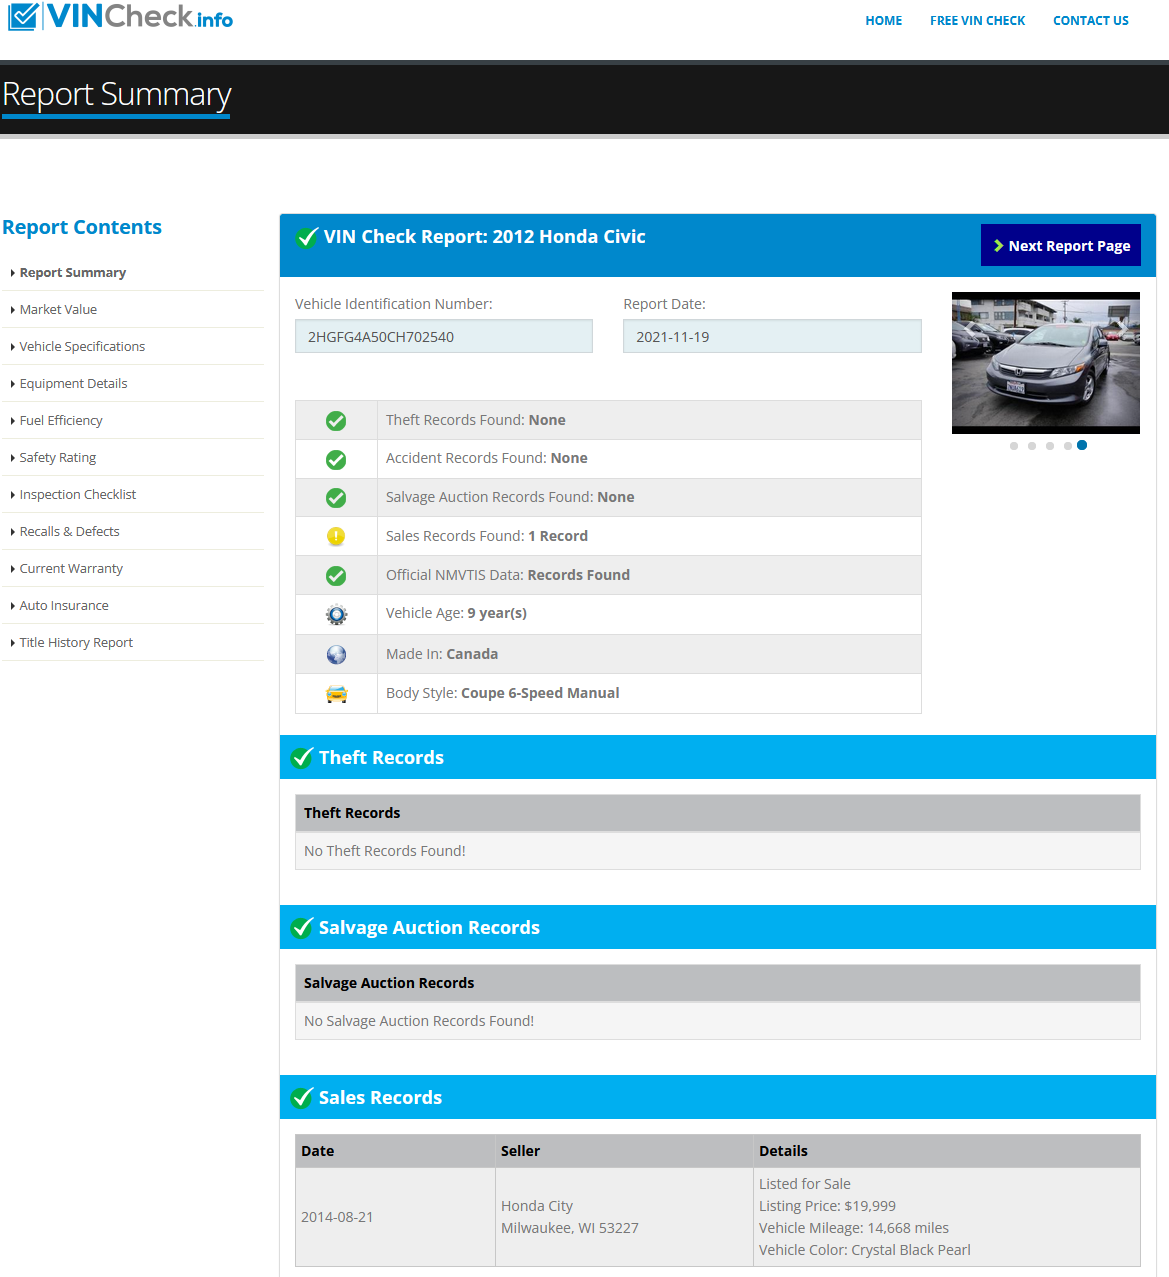The image size is (1169, 1277).
Task: Go to the HOME page
Action: pyautogui.click(x=884, y=20)
